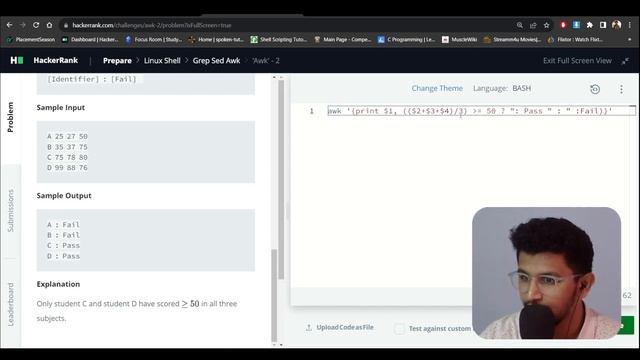The width and height of the screenshot is (640, 360).
Task: Click the scrollbar up arrow in problem panel
Action: pos(274,77)
